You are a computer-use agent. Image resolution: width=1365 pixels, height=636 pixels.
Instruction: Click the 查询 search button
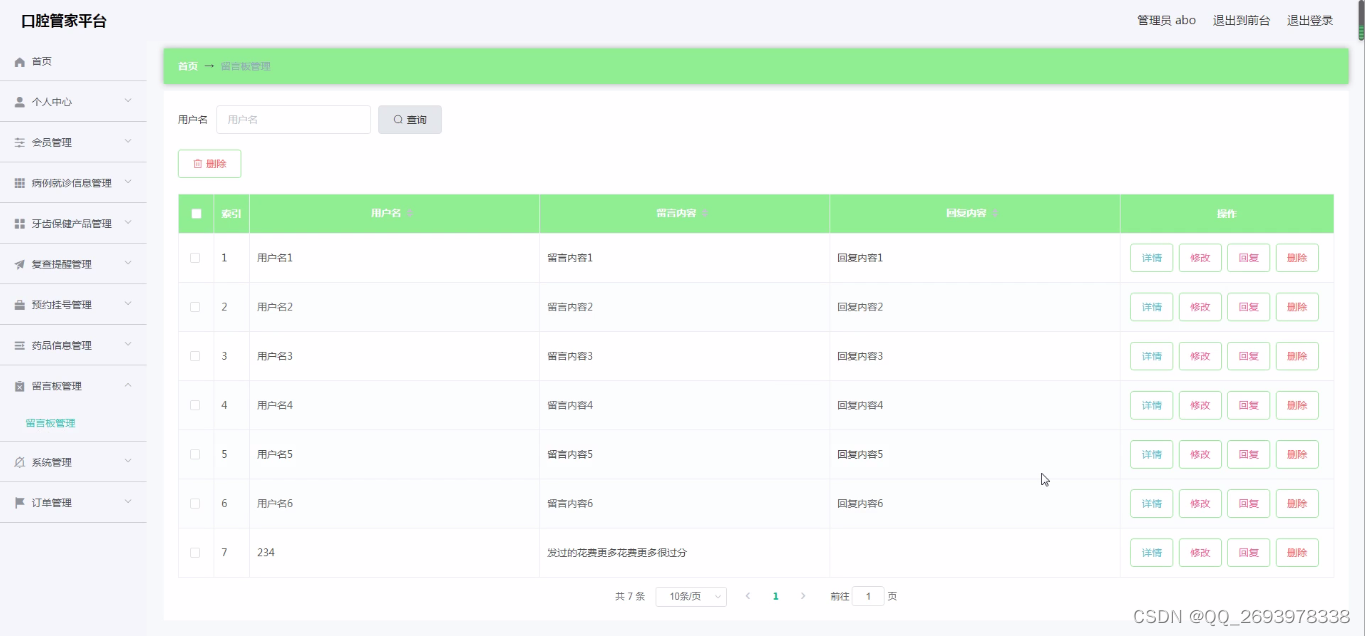pos(410,120)
